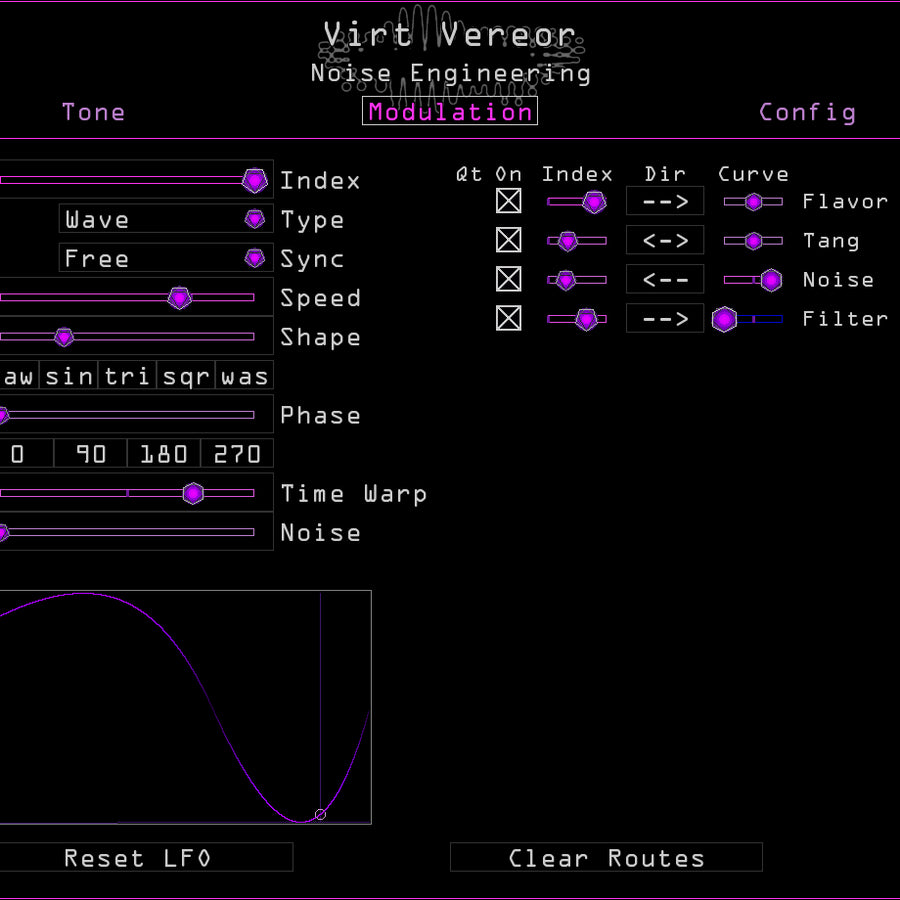Image resolution: width=900 pixels, height=900 pixels.
Task: Toggle the Filter route On checkbox
Action: coord(509,319)
